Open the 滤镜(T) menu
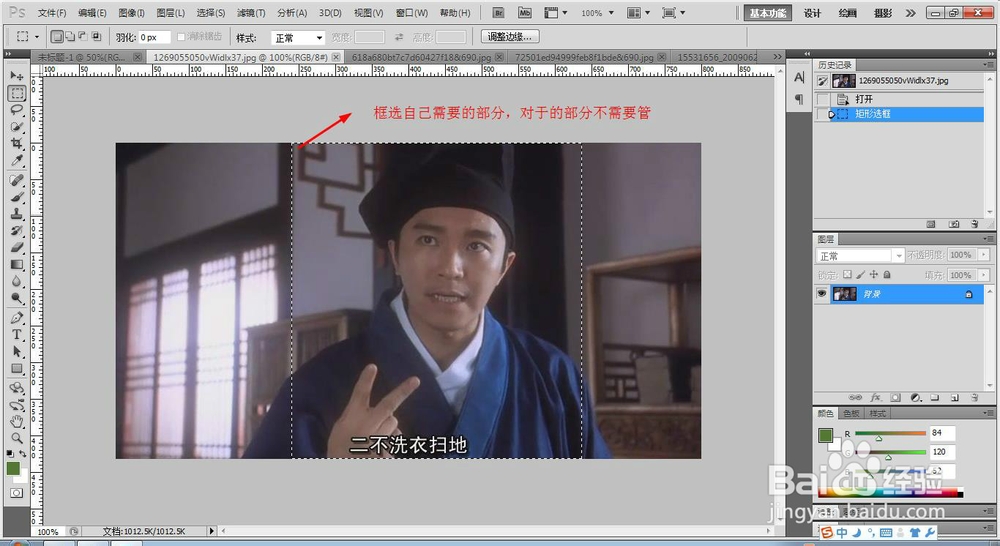This screenshot has height=546, width=1000. point(251,13)
